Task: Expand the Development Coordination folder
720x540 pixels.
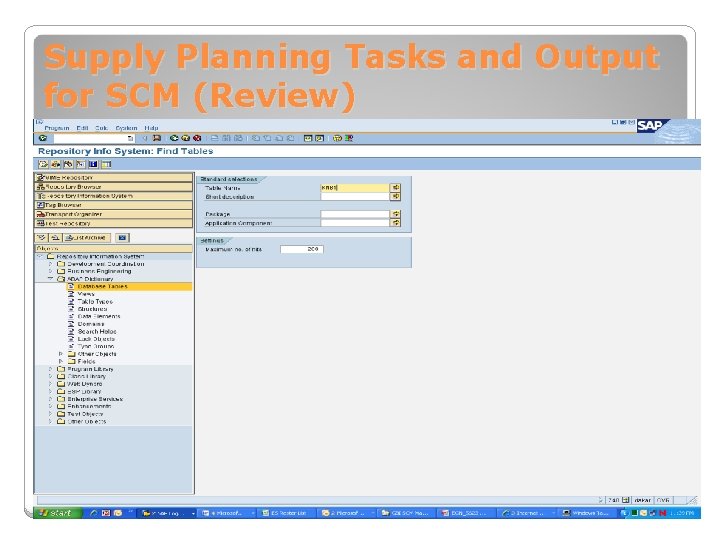Action: tap(51, 264)
